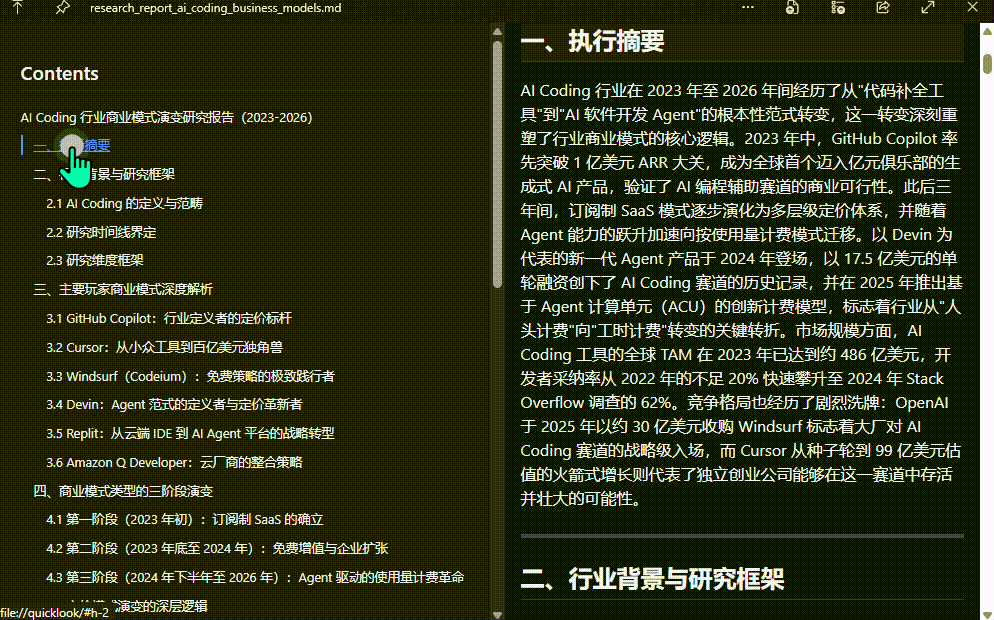
Task: Click the share icon in title bar
Action: pos(883,7)
